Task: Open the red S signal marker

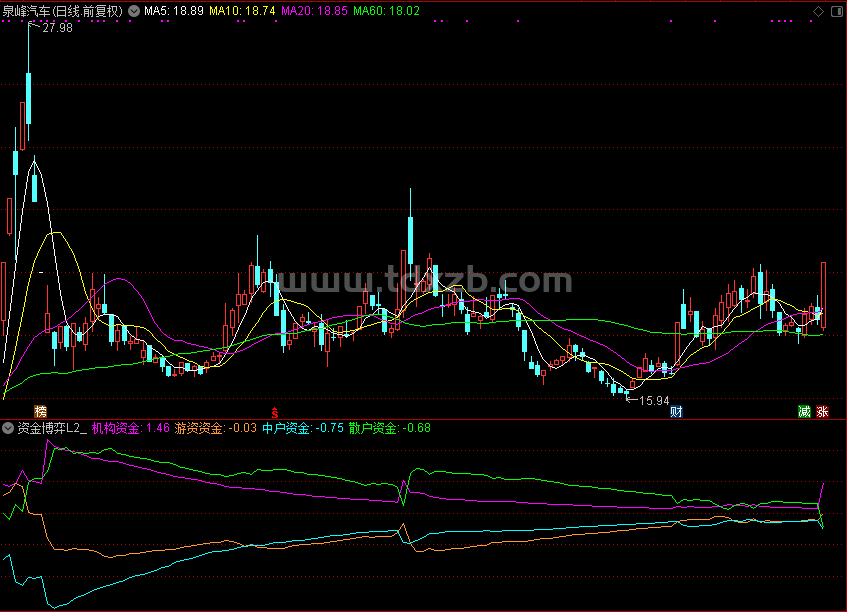Action: pyautogui.click(x=275, y=413)
